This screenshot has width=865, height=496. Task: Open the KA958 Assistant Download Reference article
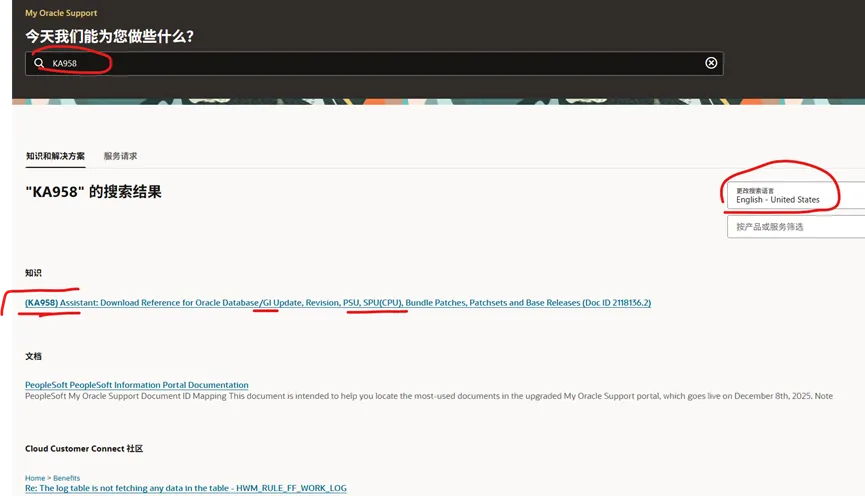coord(338,302)
